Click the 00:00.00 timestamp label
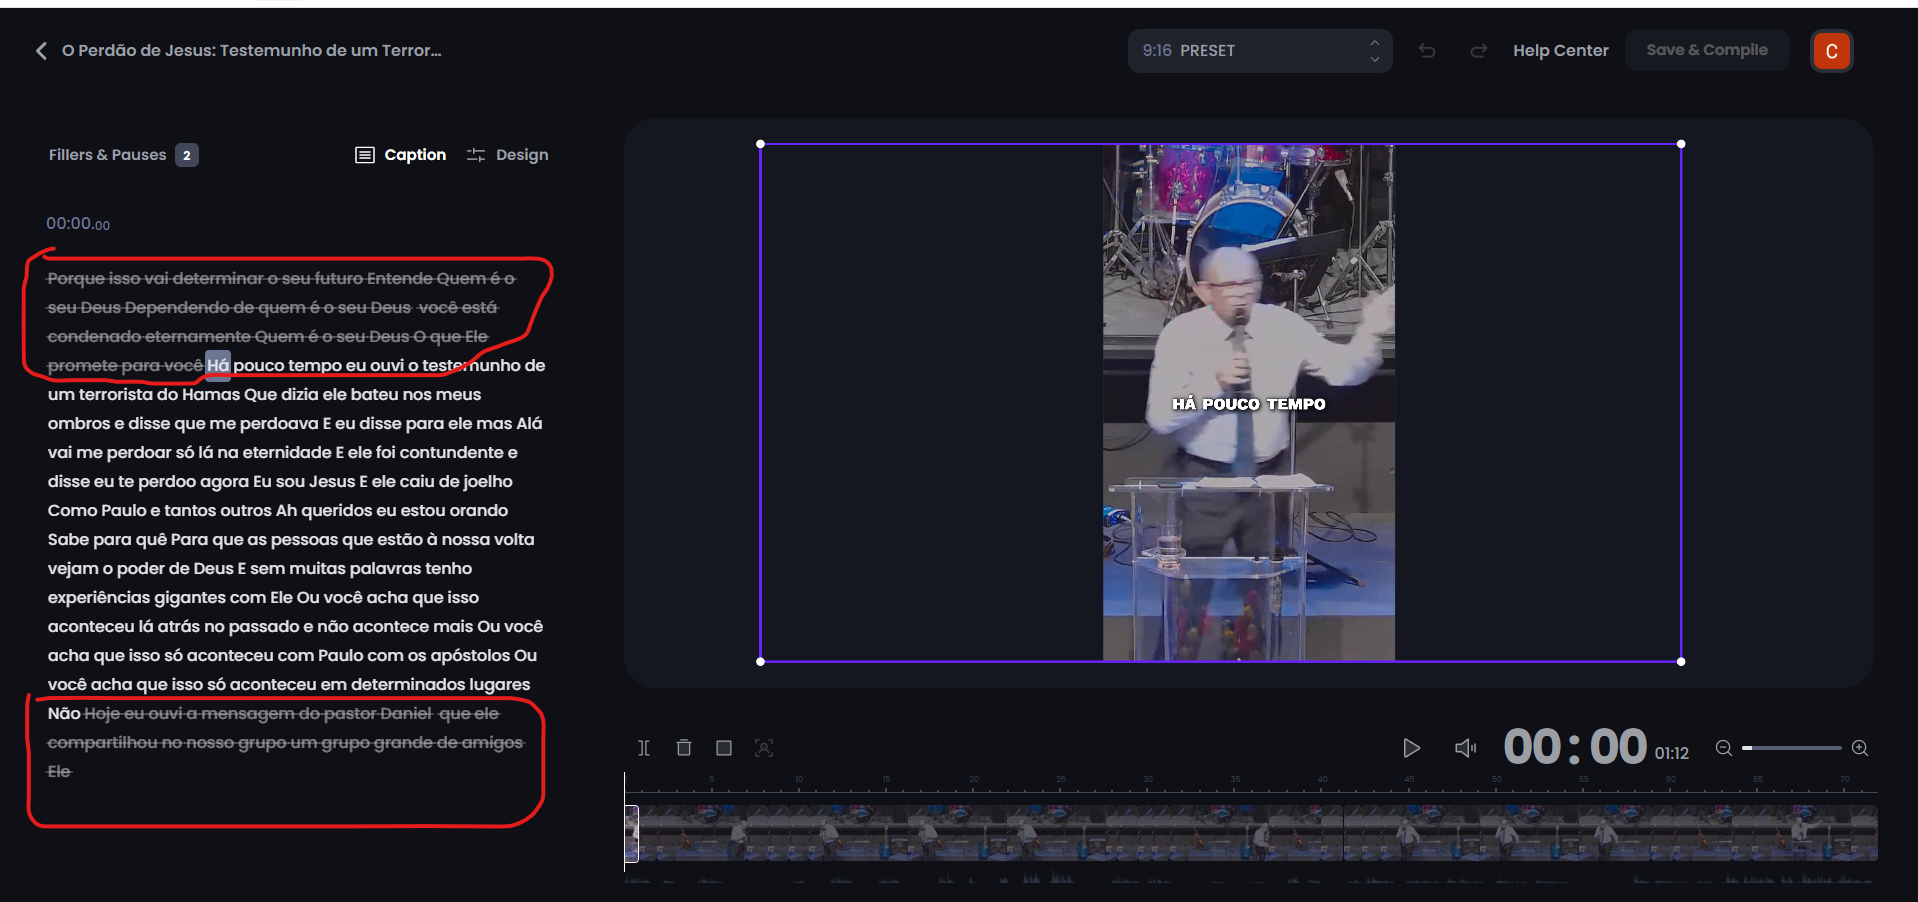Image resolution: width=1918 pixels, height=902 pixels. [x=78, y=224]
